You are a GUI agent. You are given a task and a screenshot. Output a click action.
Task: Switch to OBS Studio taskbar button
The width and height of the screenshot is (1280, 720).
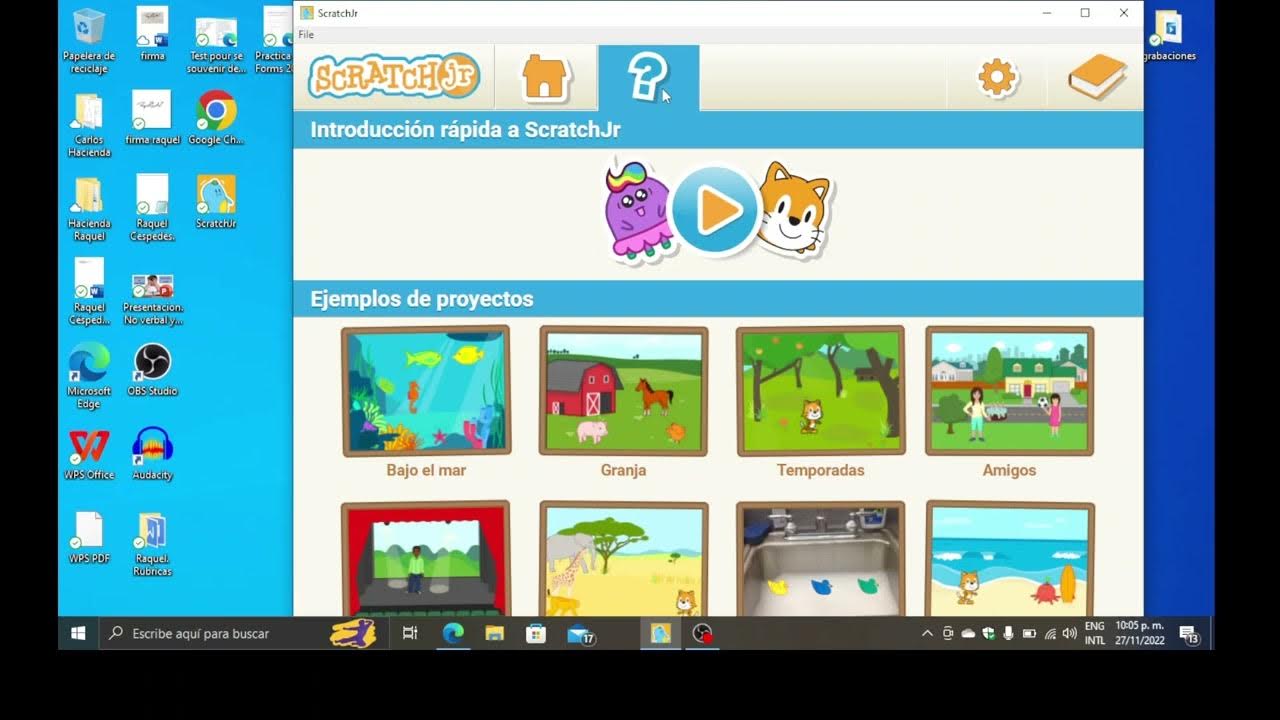703,633
